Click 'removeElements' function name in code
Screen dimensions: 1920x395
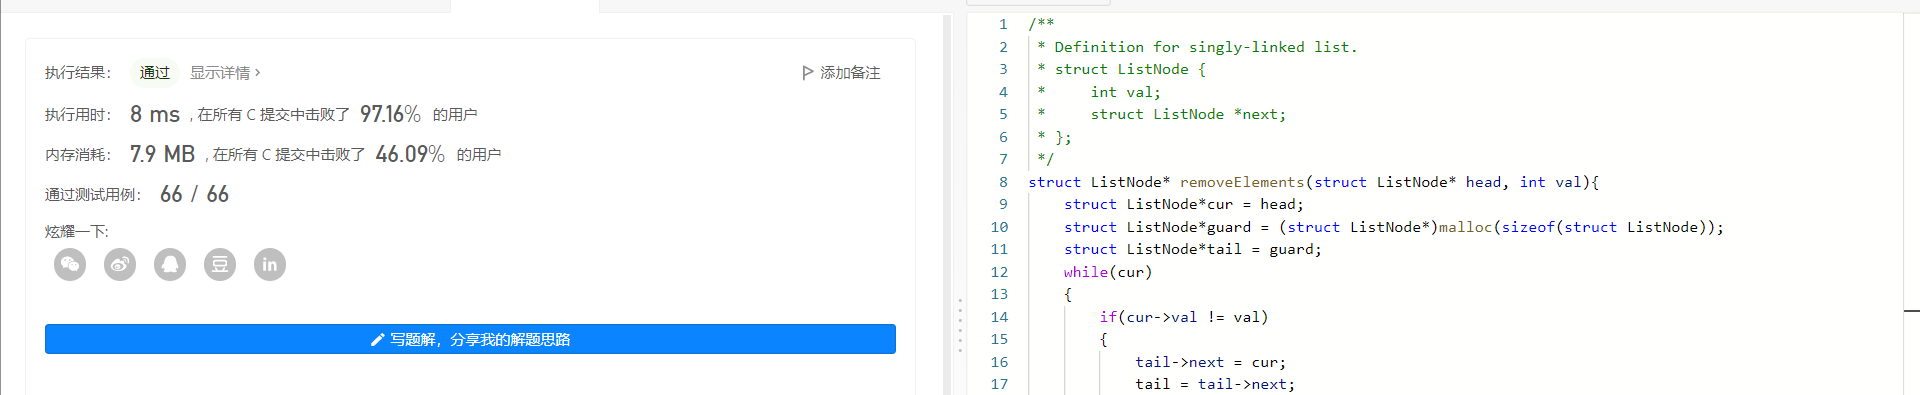[x=1242, y=182]
